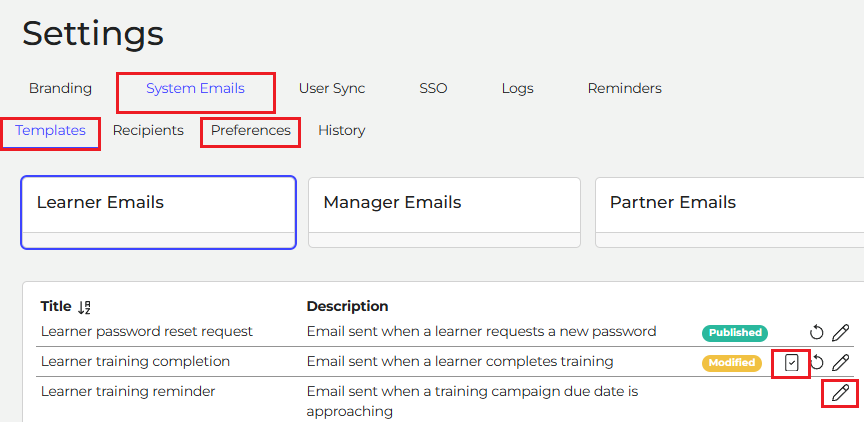Screen dimensions: 864x422
Task: Publish the modified Learner training completion template
Action: (x=791, y=363)
